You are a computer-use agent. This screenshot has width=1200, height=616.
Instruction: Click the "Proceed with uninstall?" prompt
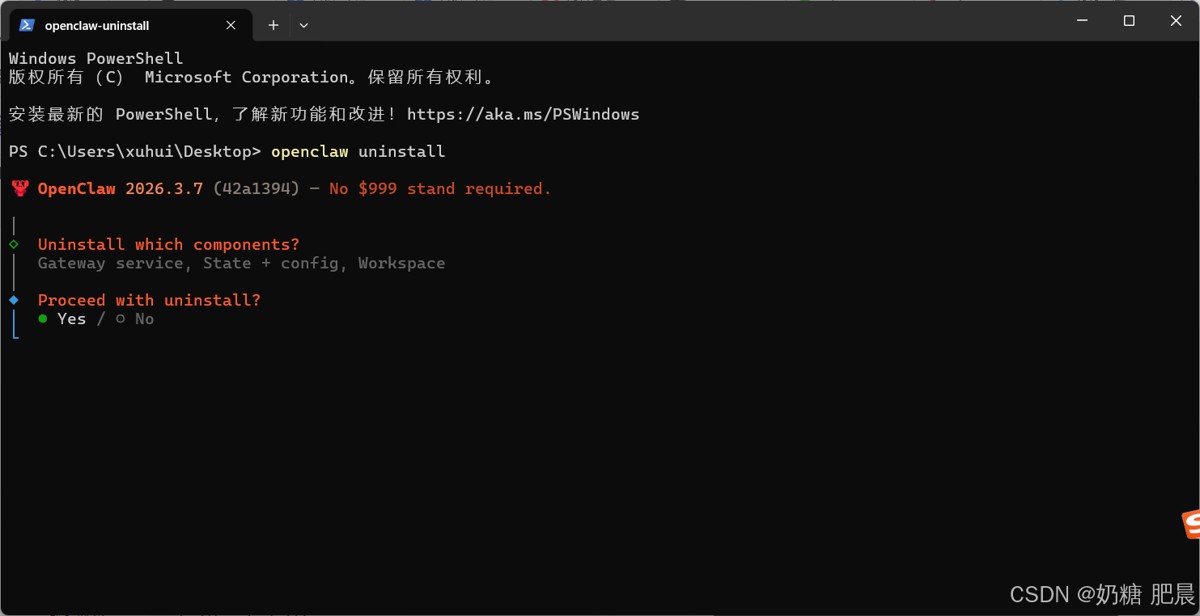pyautogui.click(x=149, y=300)
